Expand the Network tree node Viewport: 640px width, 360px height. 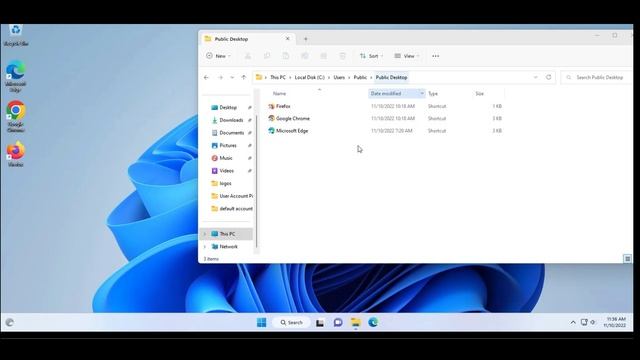[x=205, y=247]
